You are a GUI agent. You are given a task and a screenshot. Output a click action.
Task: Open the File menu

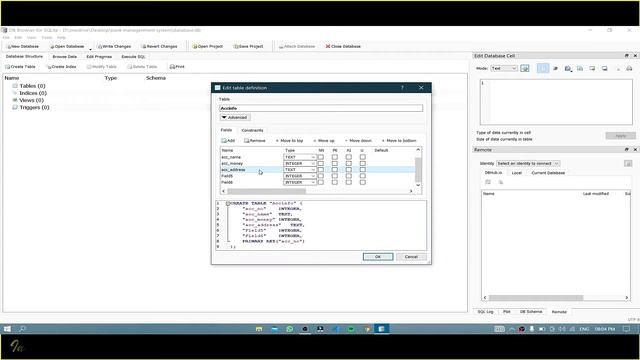coord(6,38)
